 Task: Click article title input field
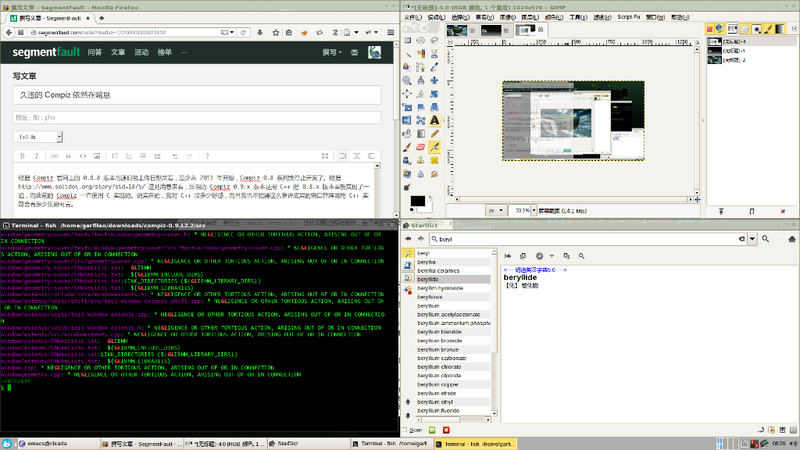196,95
